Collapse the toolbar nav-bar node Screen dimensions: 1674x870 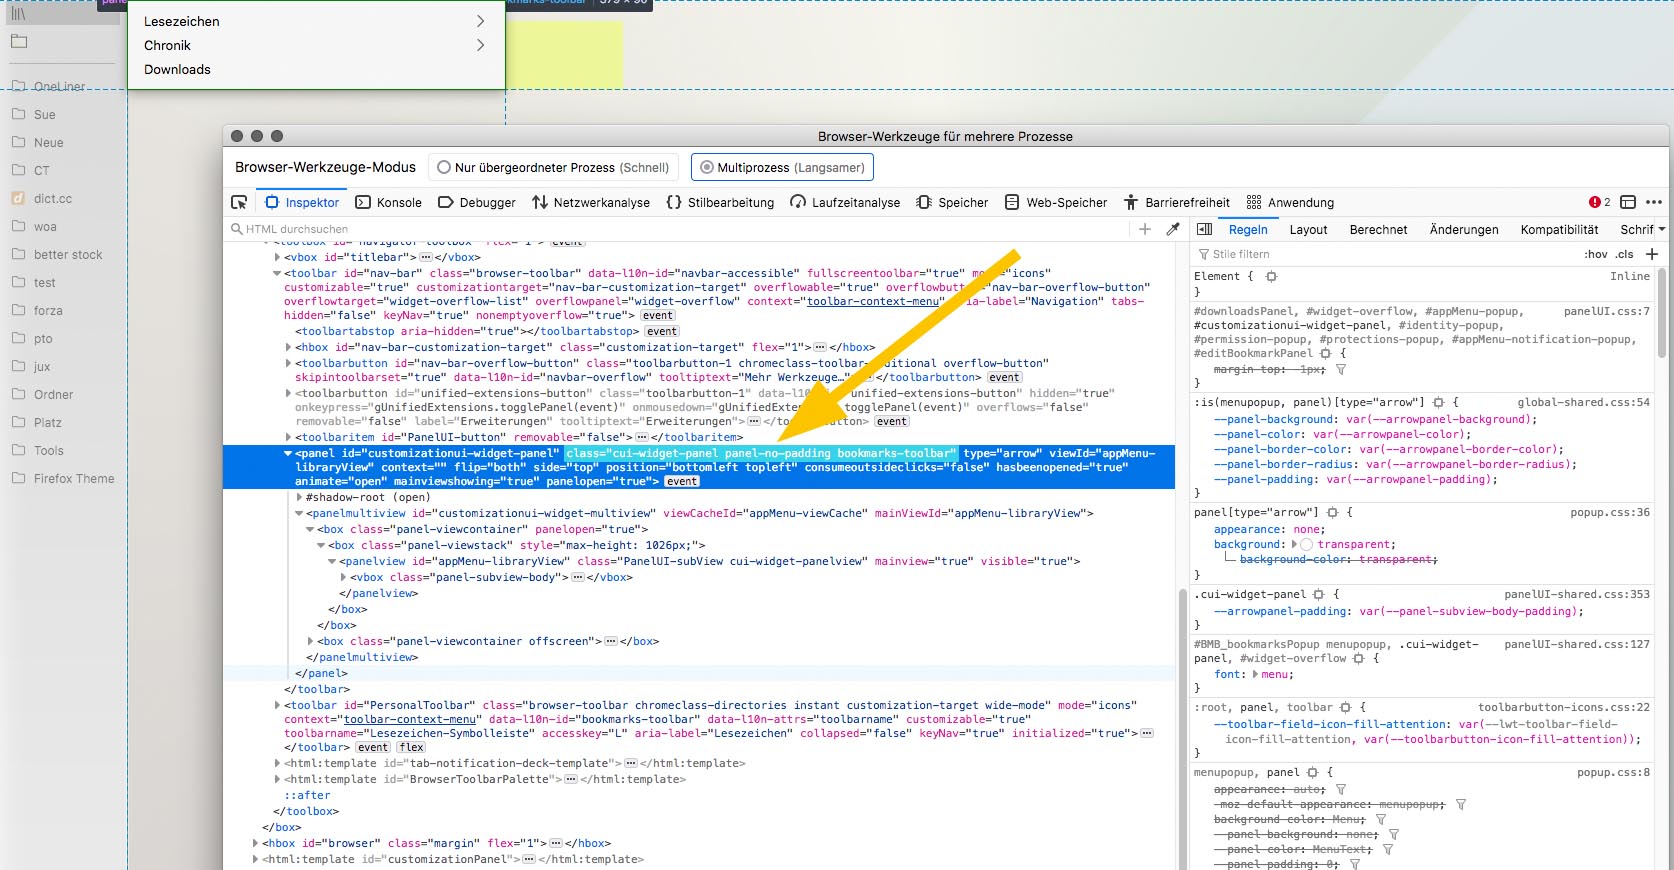click(277, 273)
